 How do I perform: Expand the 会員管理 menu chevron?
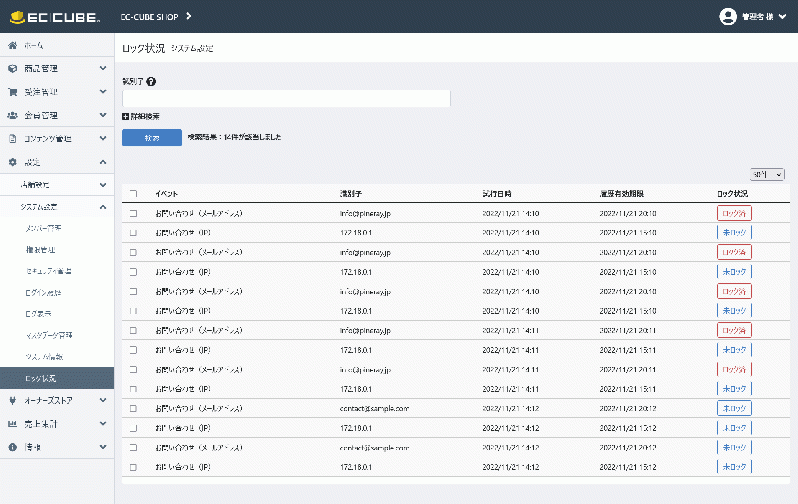click(103, 115)
